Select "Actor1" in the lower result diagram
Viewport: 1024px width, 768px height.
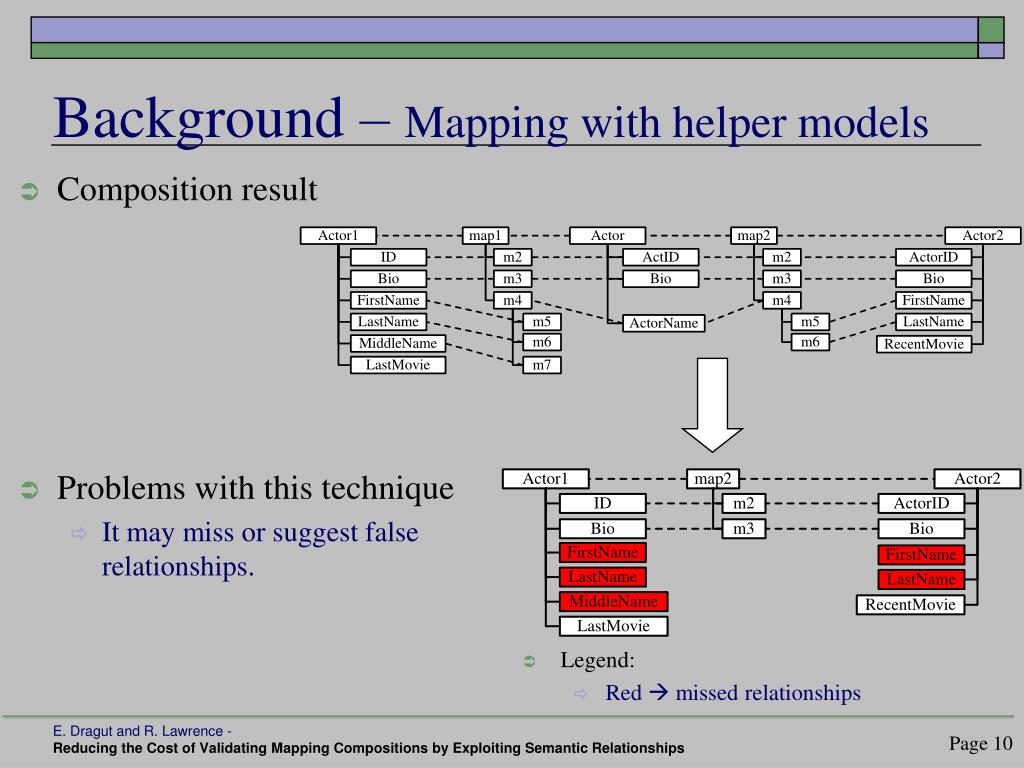point(545,479)
